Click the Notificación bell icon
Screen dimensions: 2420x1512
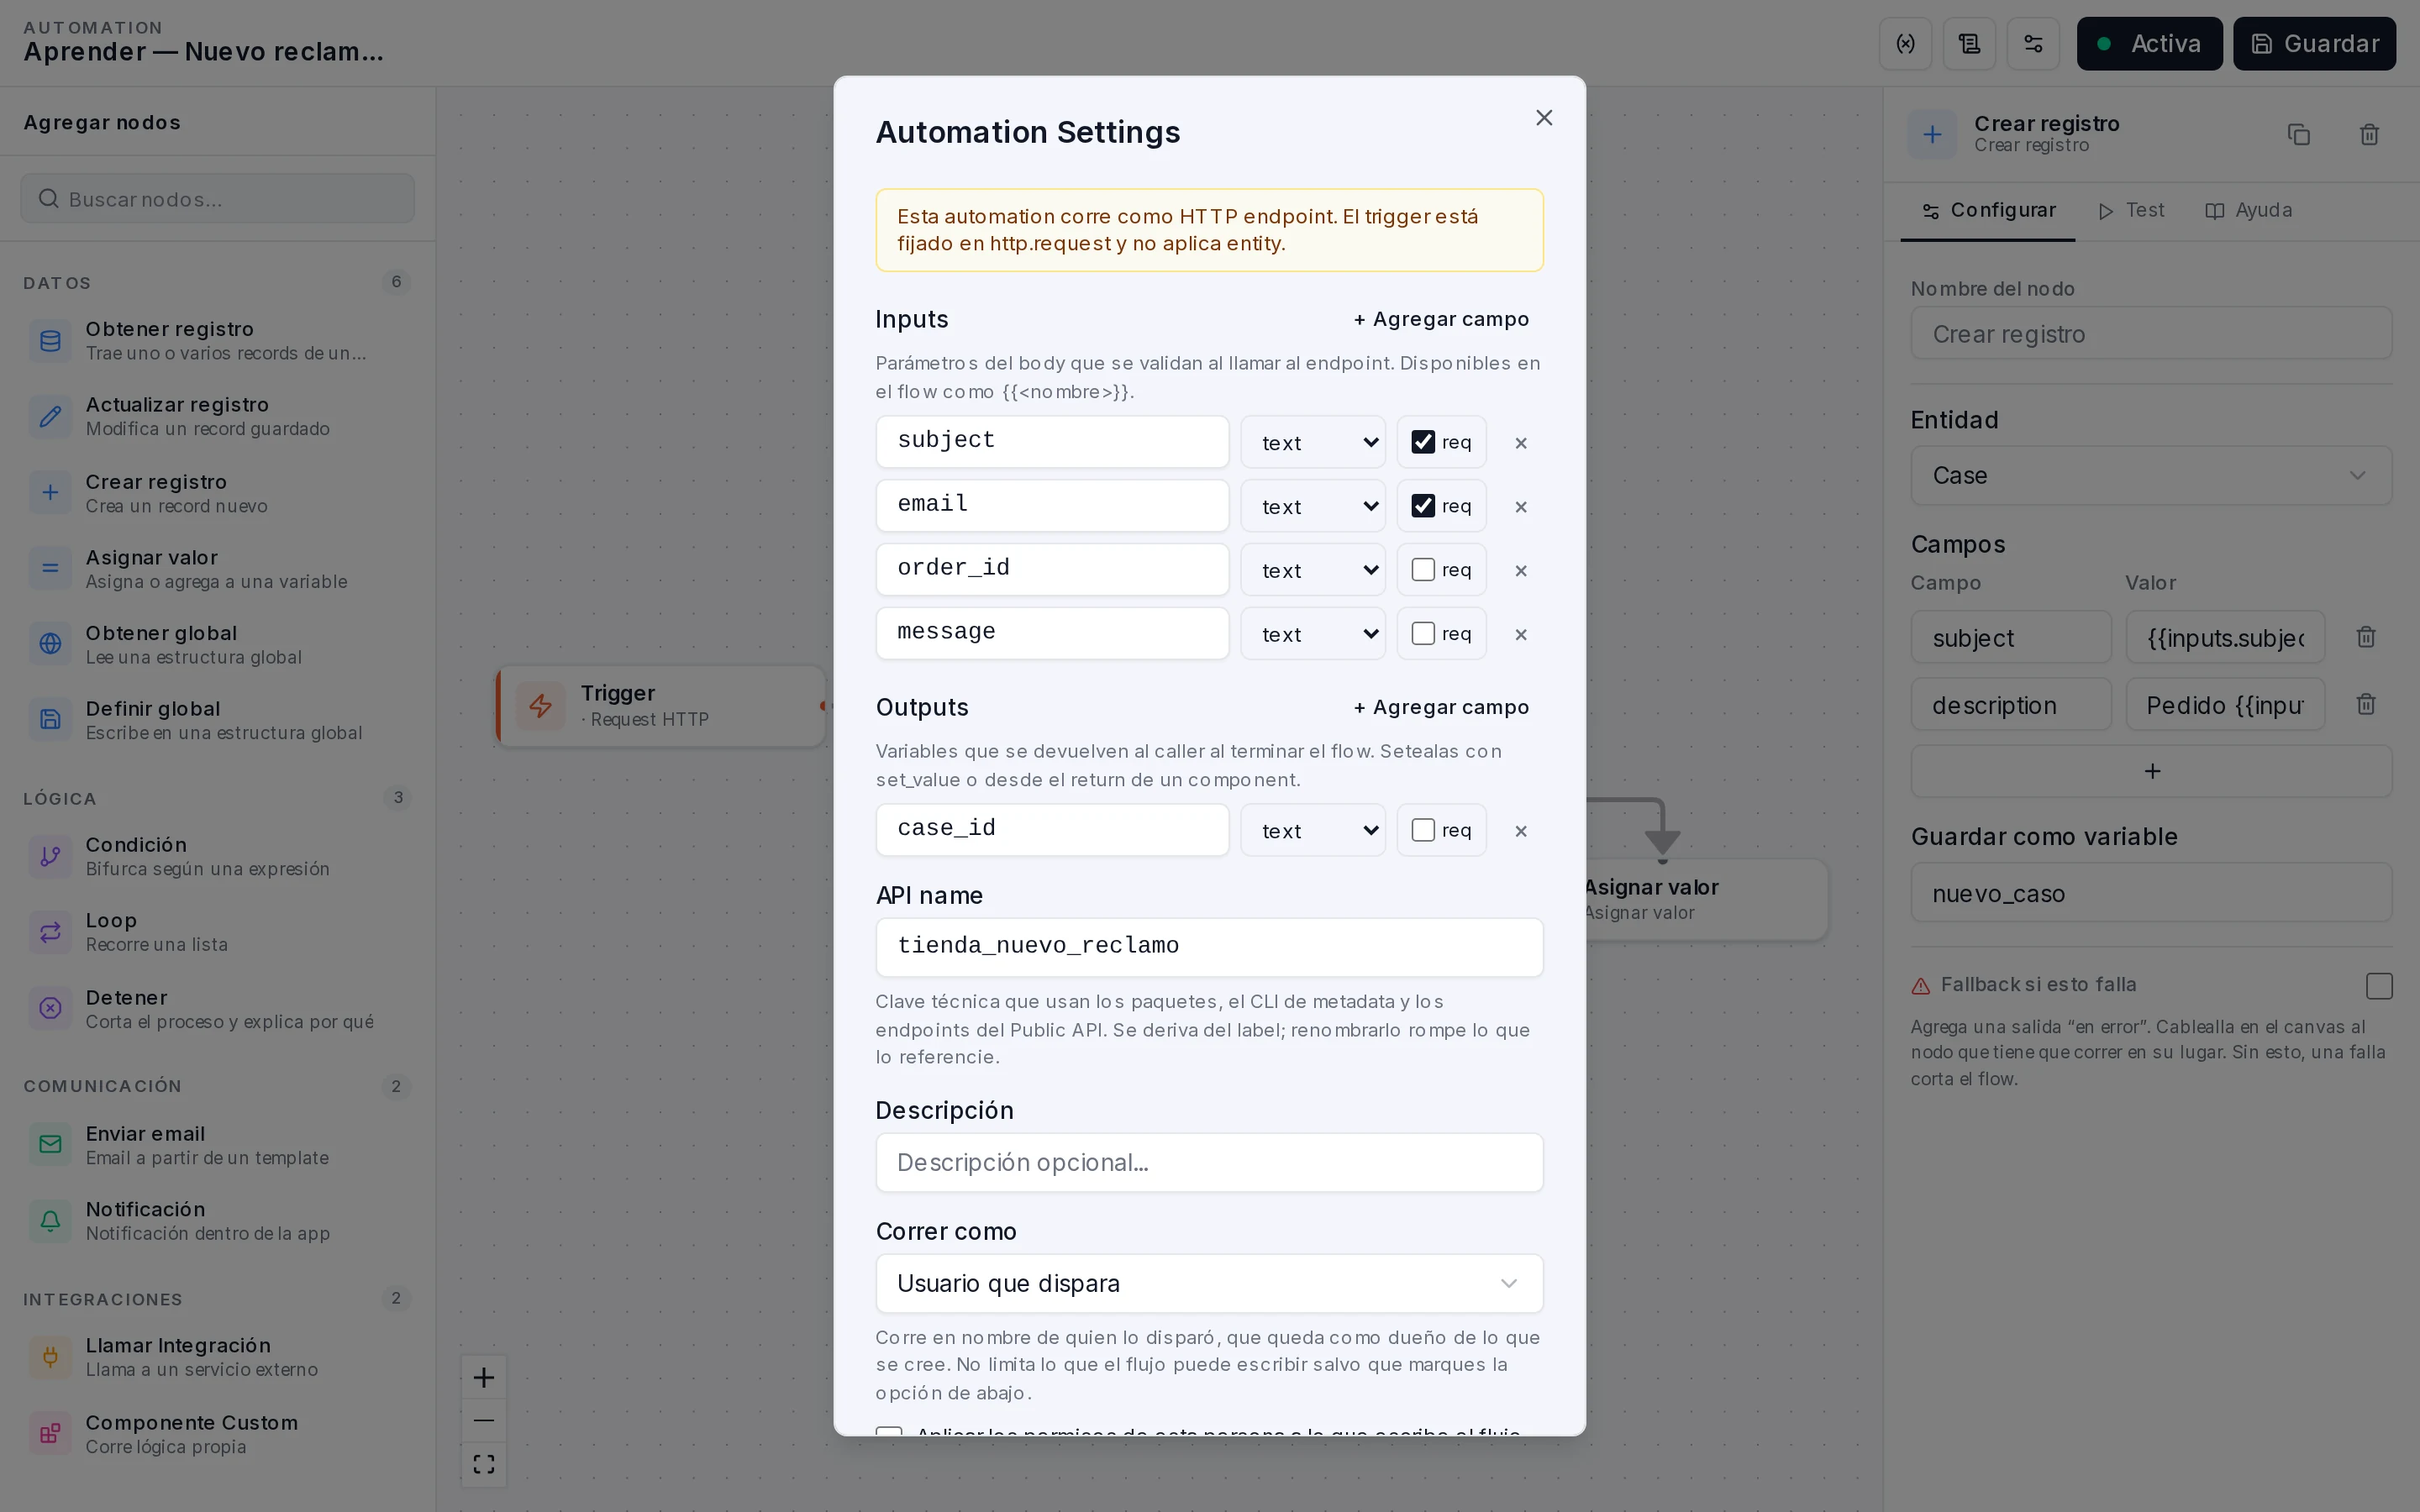pos(50,1220)
